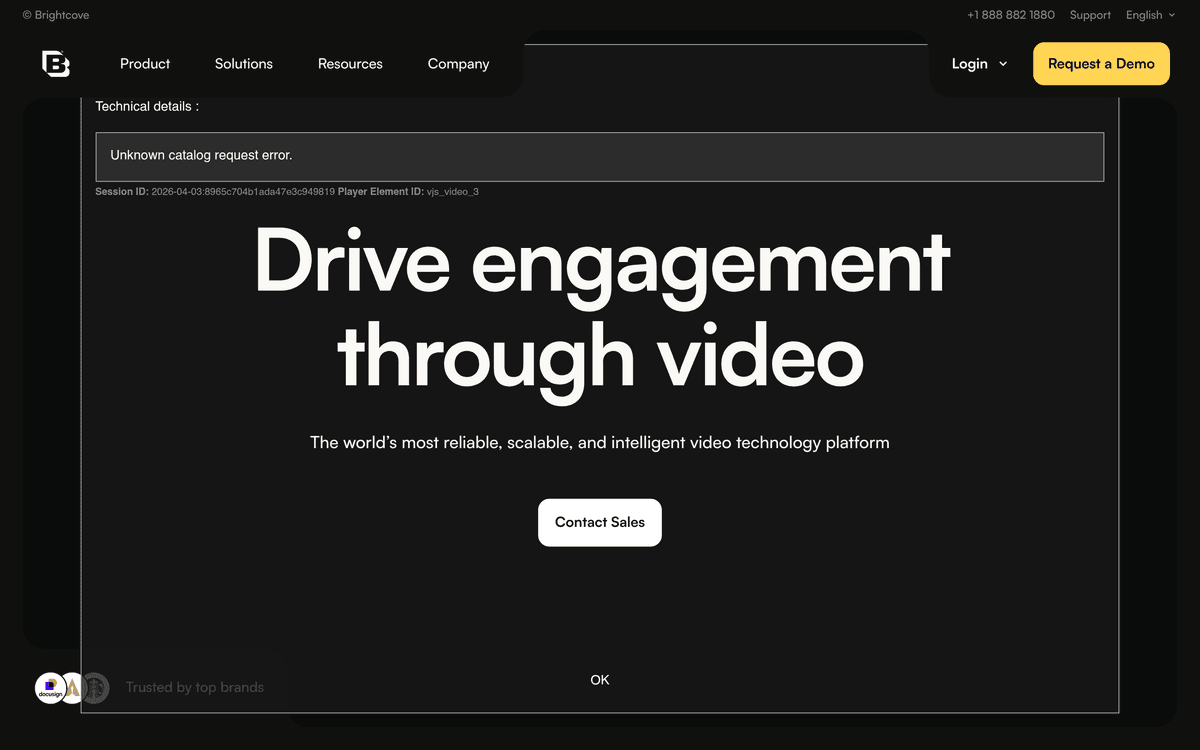Screen dimensions: 1200x750
Task: Open the Company menu
Action: click(458, 63)
